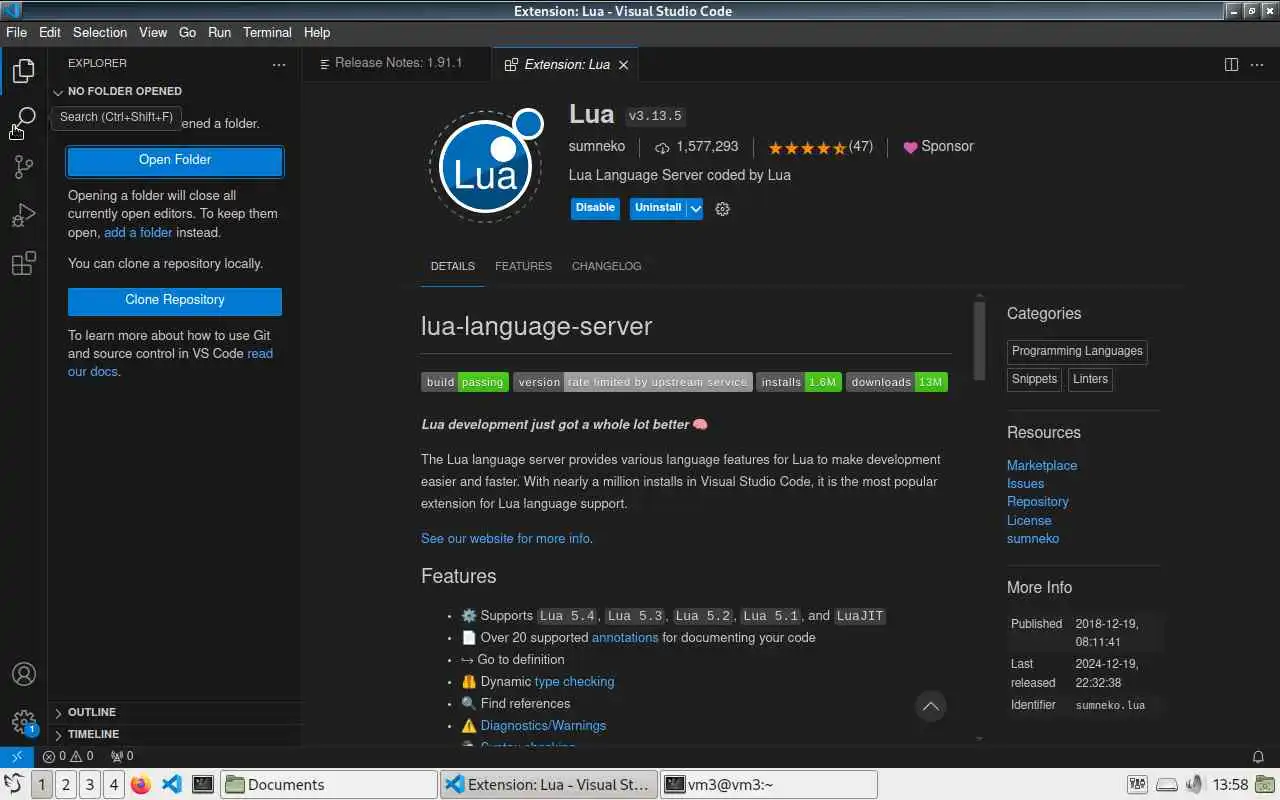Click the Snippets category tag
The height and width of the screenshot is (800, 1280).
tap(1034, 379)
